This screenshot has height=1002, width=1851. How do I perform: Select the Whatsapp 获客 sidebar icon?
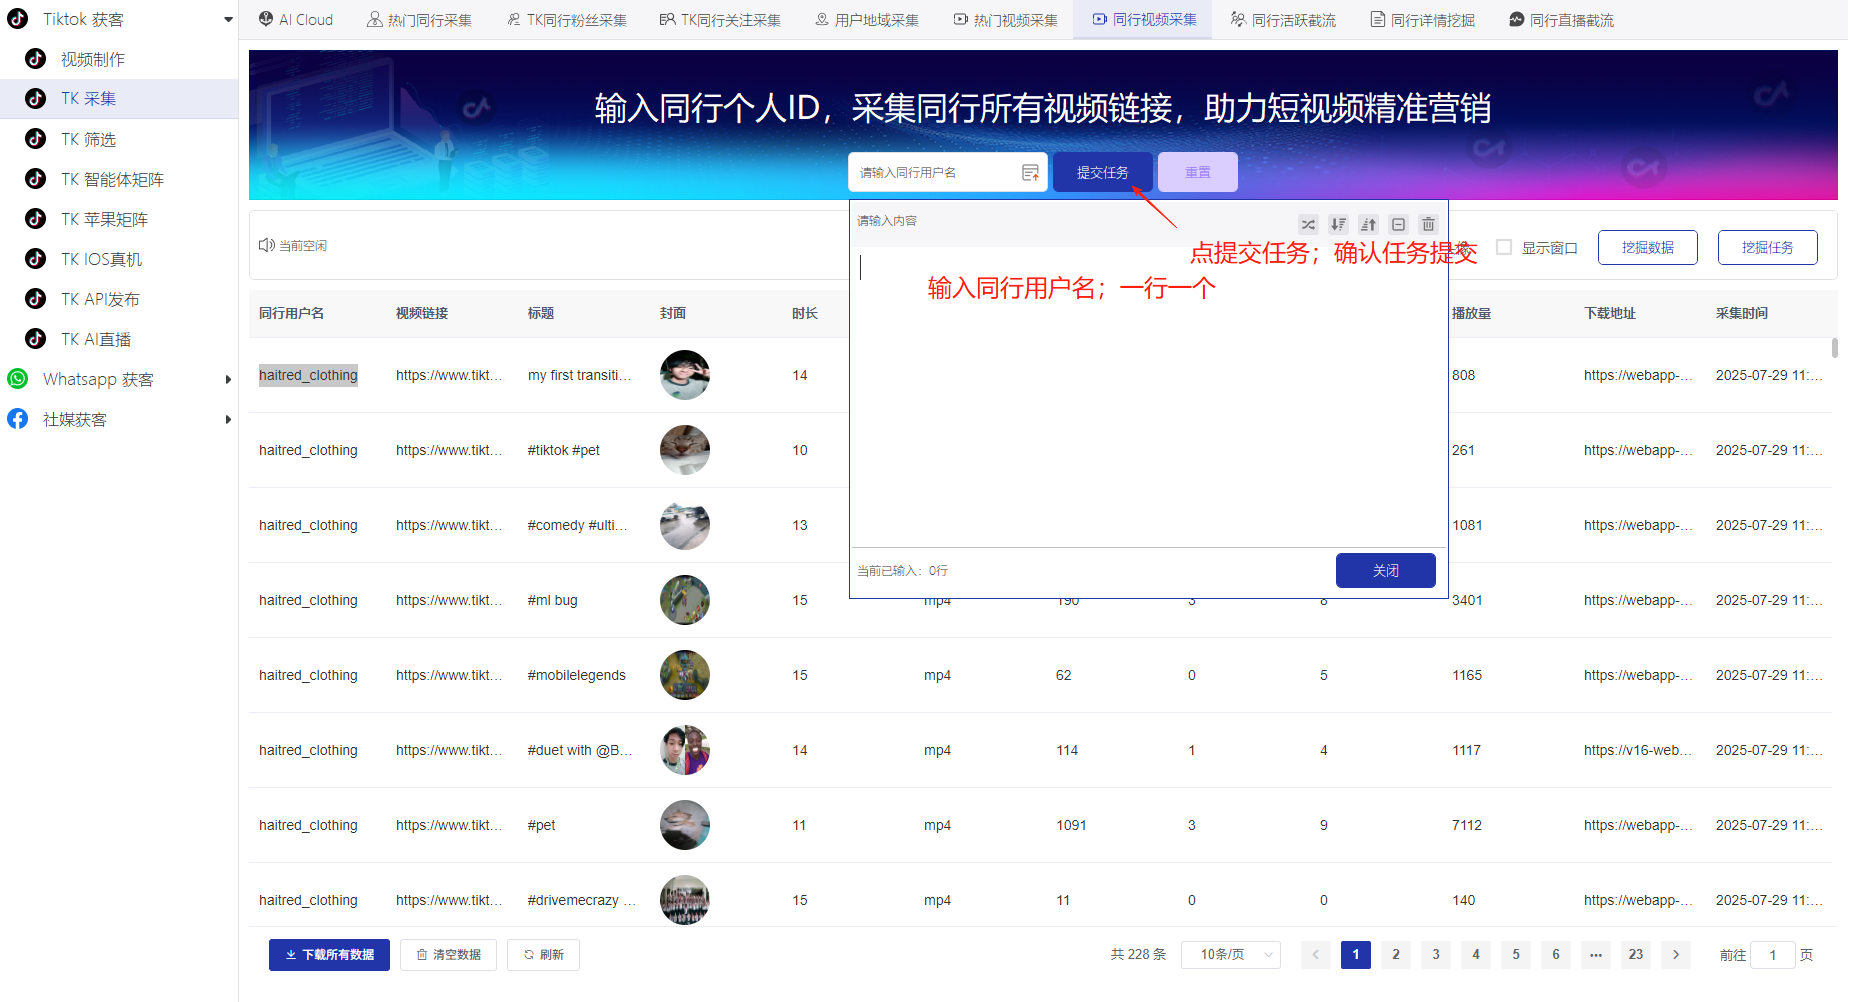click(x=17, y=379)
